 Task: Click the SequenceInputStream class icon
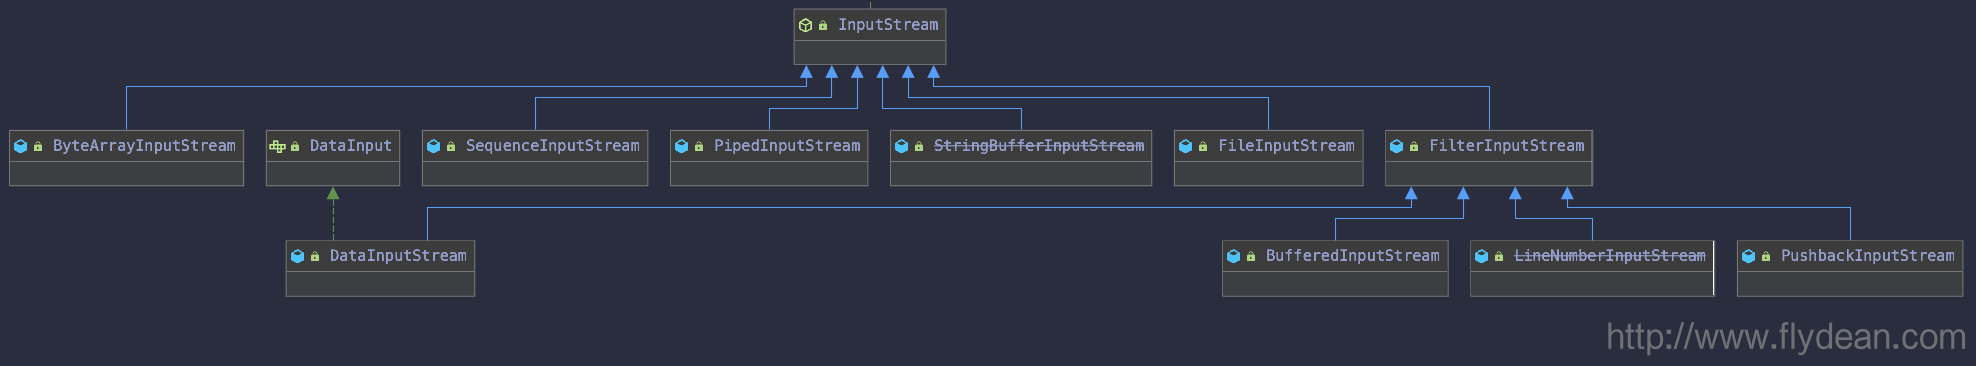pos(433,146)
